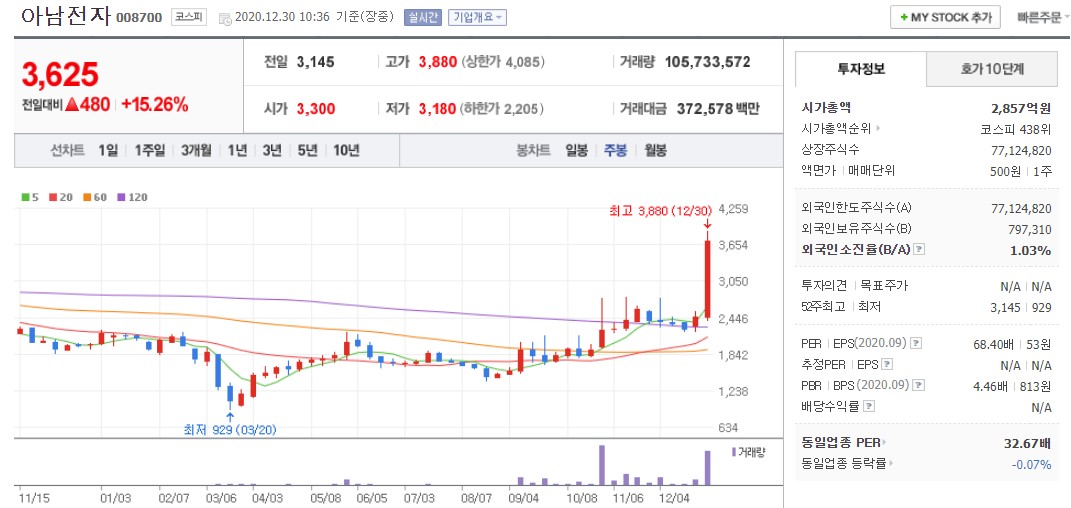This screenshot has width=1071, height=508.
Task: Select the 3년 line chart period
Action: point(272,150)
